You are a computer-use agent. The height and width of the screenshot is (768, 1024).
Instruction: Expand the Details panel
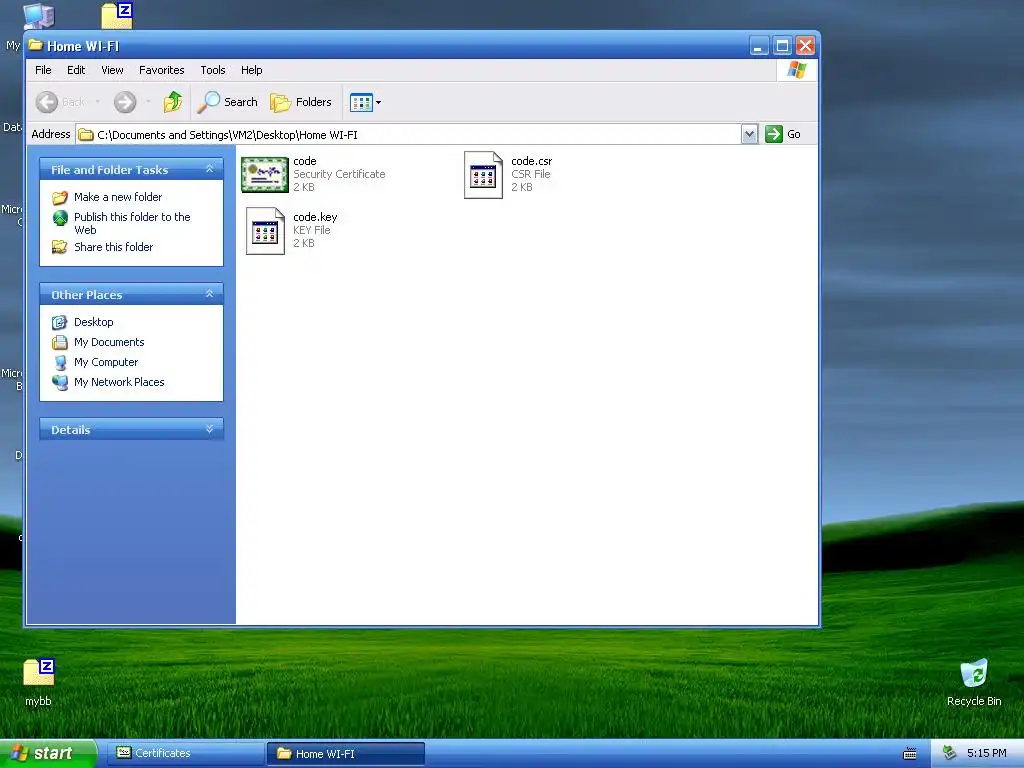click(210, 429)
